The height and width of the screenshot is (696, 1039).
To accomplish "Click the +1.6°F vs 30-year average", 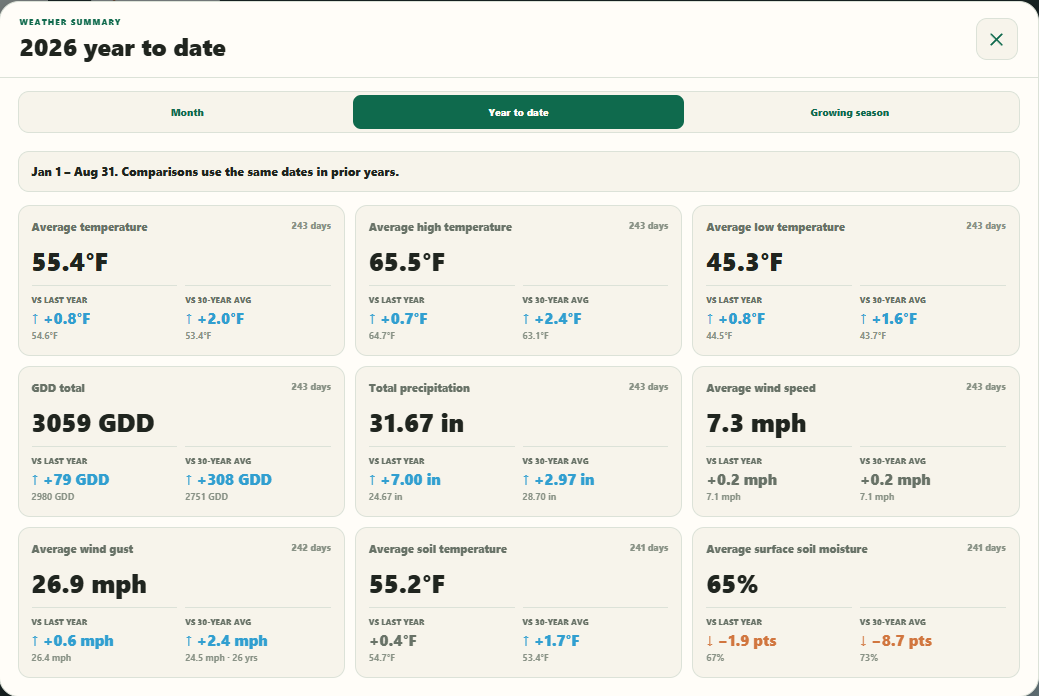I will pos(889,319).
